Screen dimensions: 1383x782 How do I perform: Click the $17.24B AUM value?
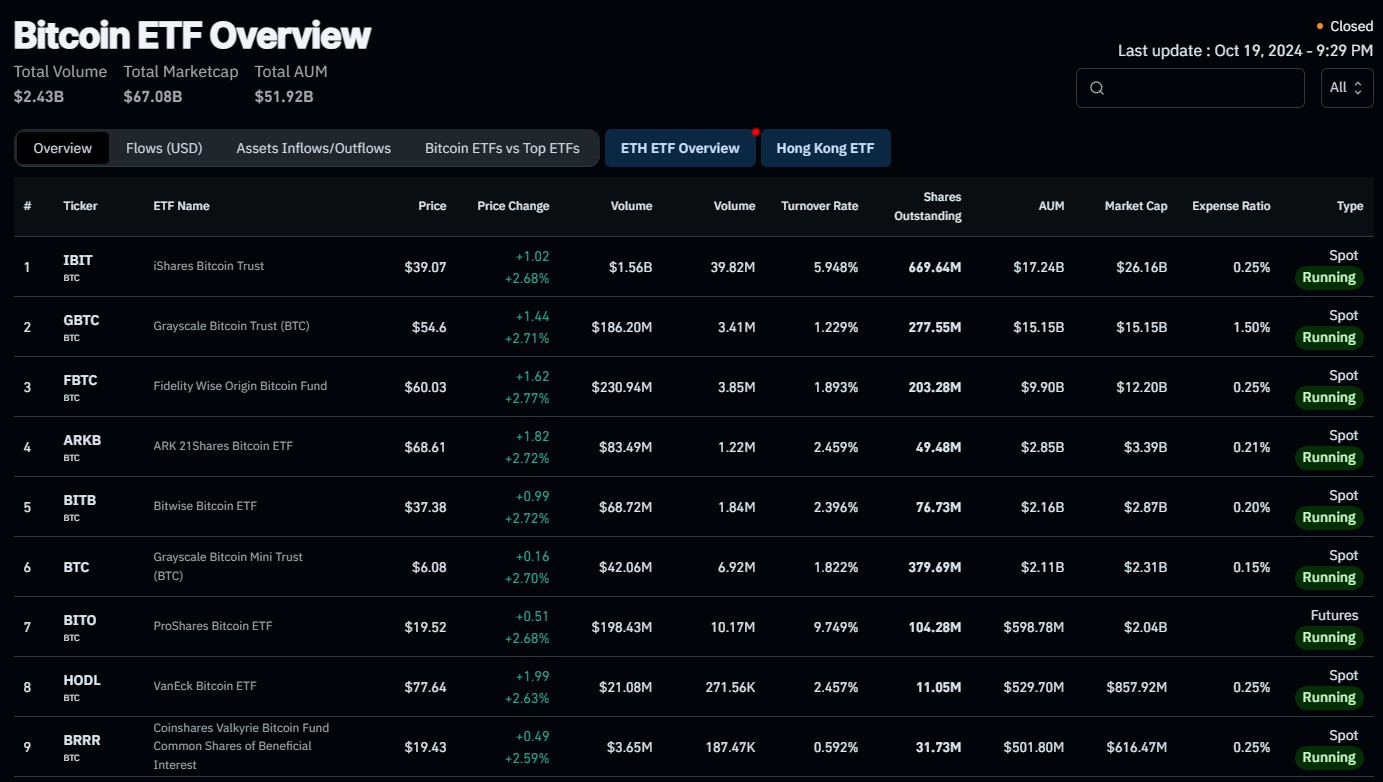(1038, 267)
